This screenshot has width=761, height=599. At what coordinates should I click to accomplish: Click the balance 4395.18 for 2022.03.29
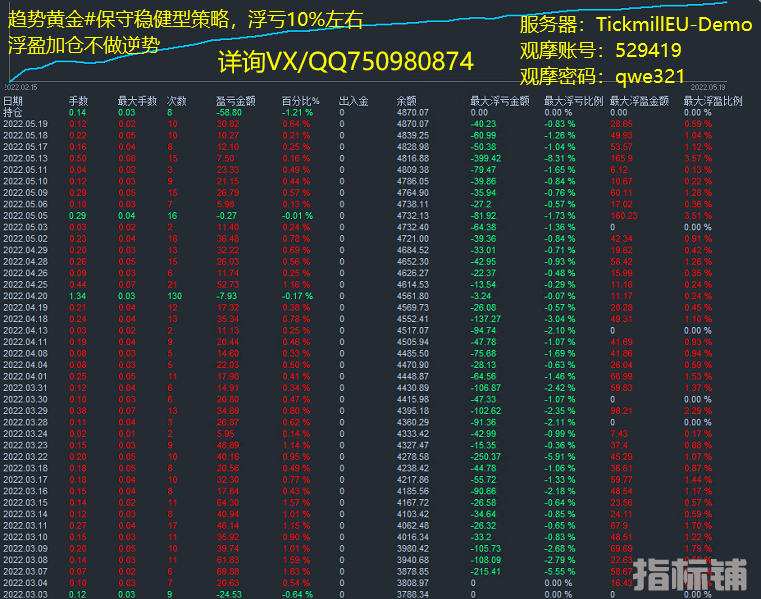pos(413,411)
